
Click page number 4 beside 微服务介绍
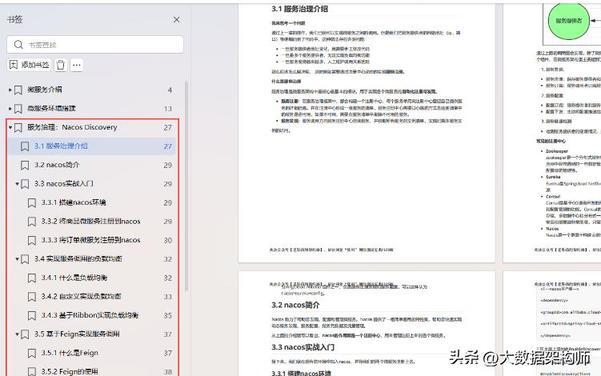(170, 90)
